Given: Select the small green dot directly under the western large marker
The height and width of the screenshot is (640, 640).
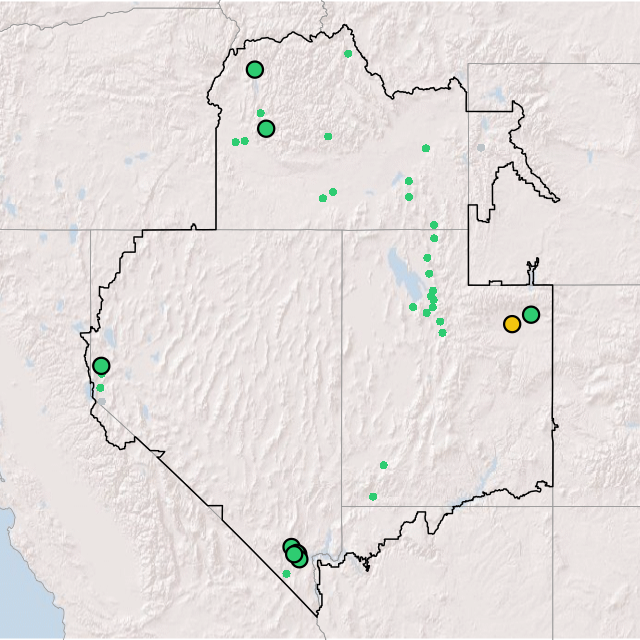Looking at the screenshot, I should coord(100,388).
